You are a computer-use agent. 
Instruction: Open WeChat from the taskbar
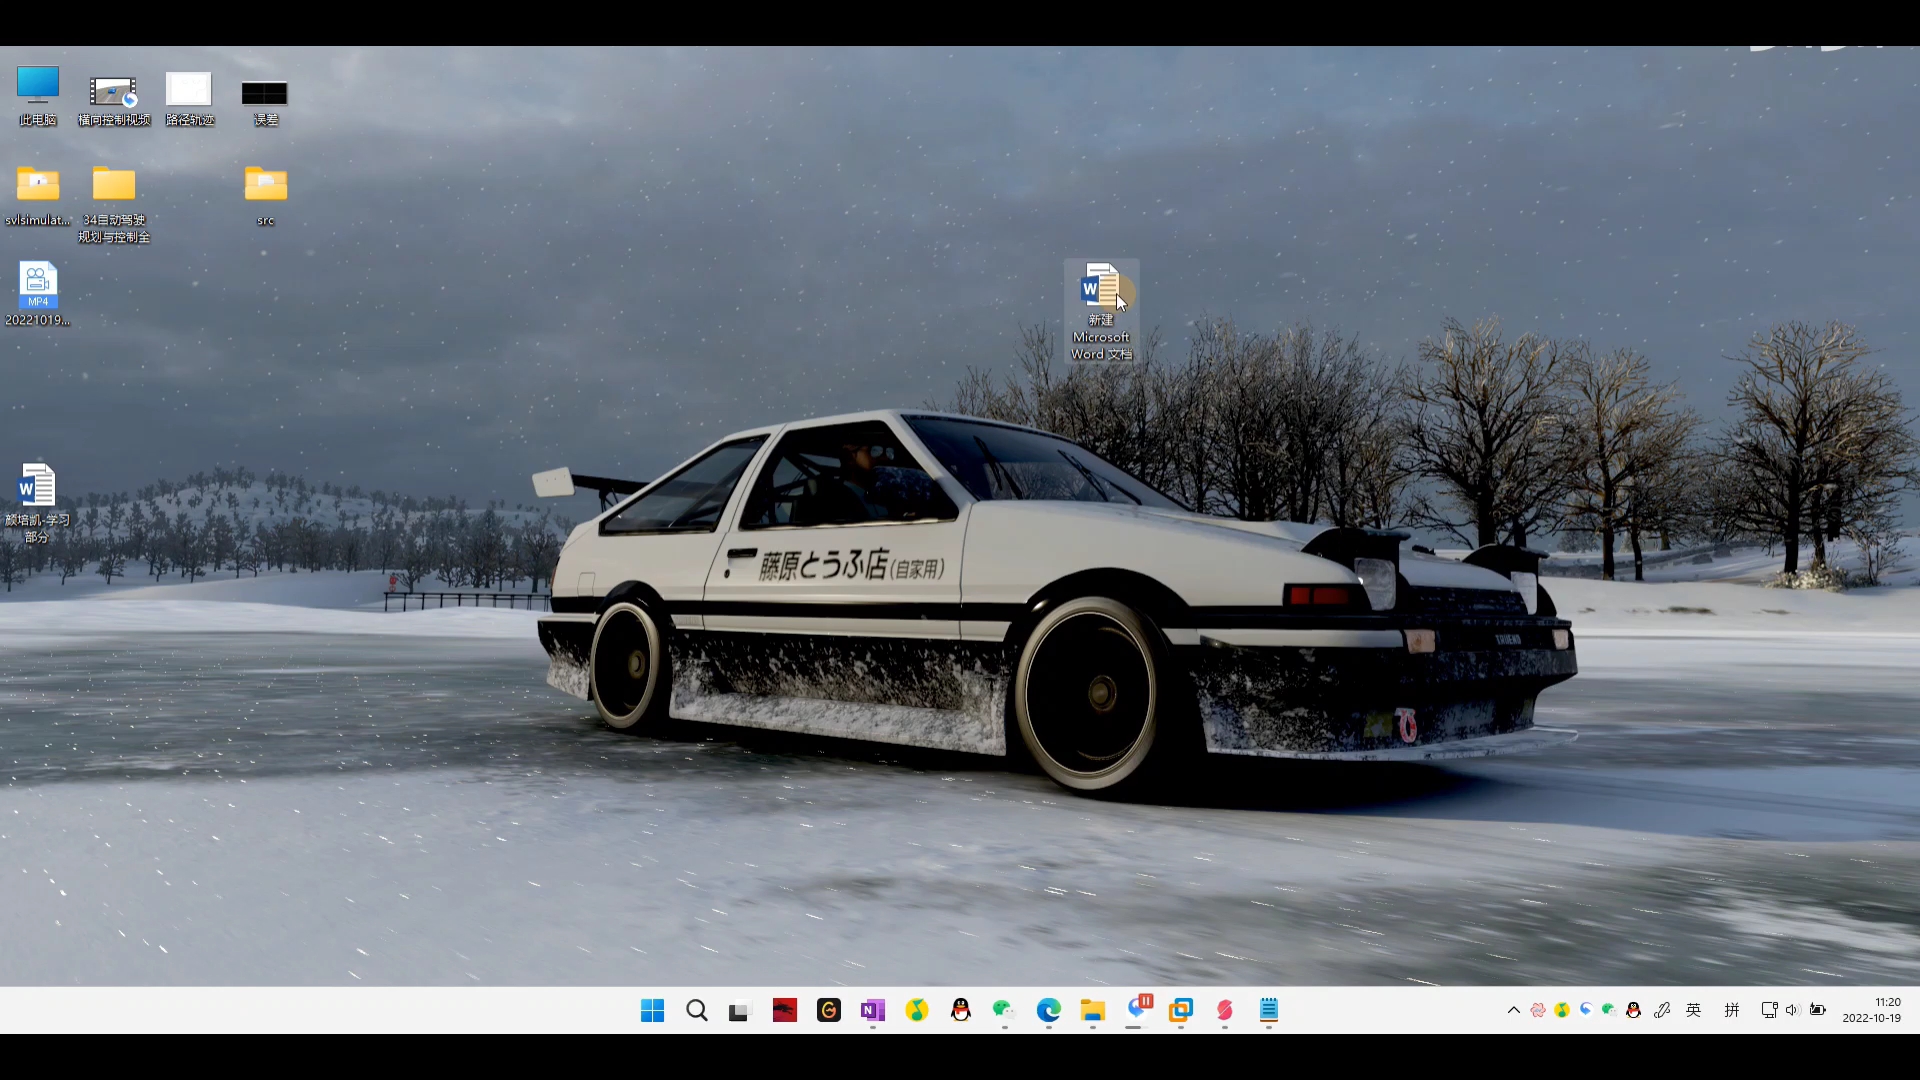1005,1011
